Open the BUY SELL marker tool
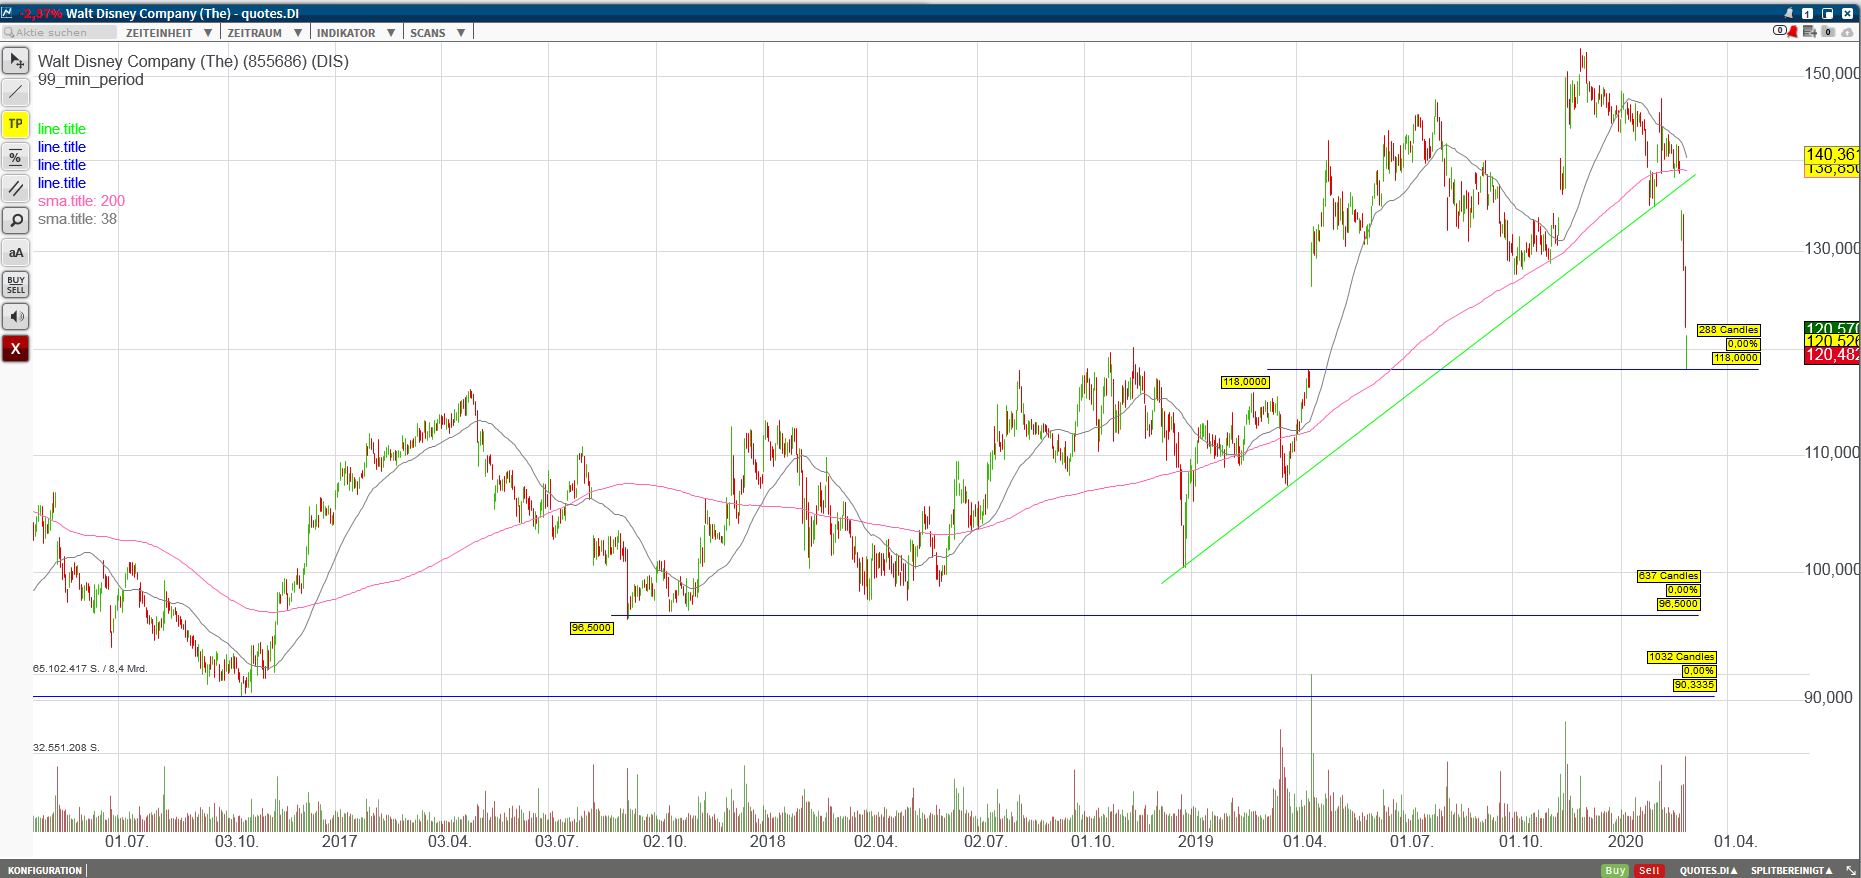1861x878 pixels. pyautogui.click(x=16, y=285)
